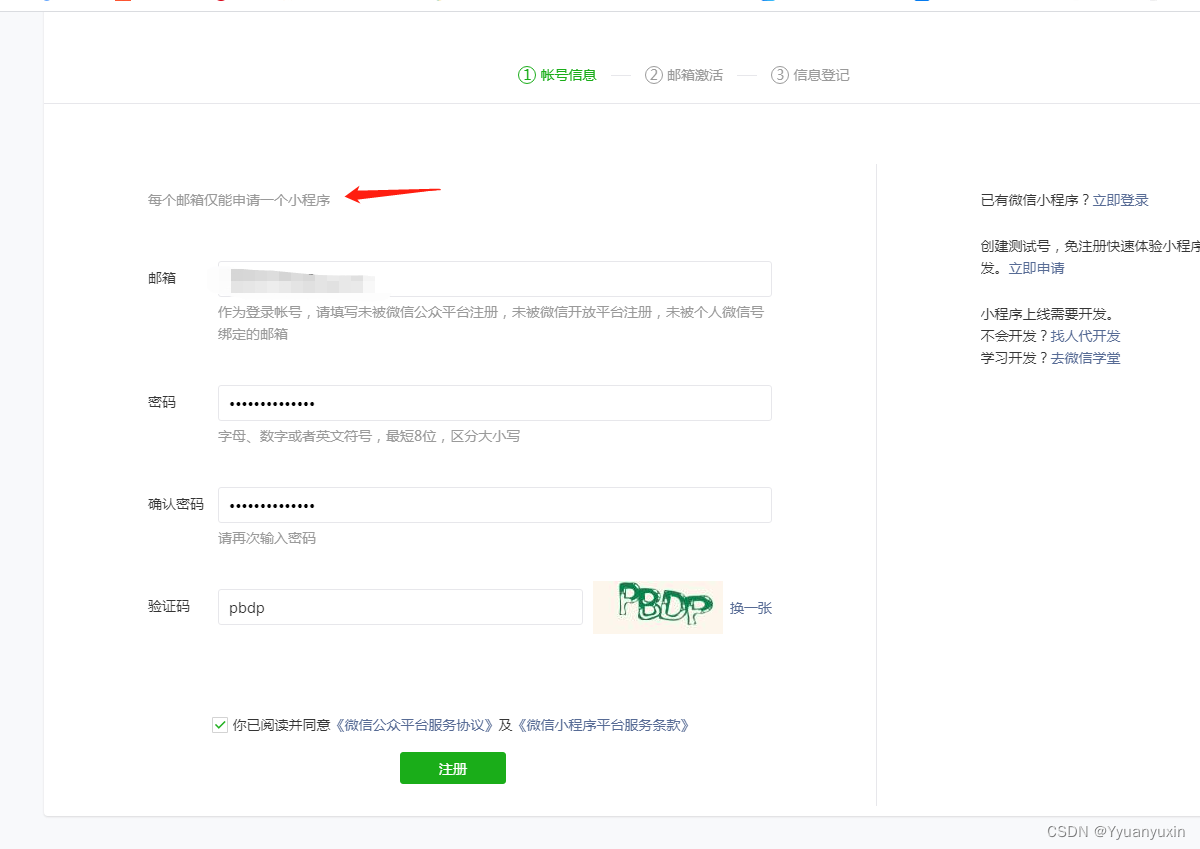Open the 找人代开发 link
The width and height of the screenshot is (1200, 849).
click(1086, 336)
